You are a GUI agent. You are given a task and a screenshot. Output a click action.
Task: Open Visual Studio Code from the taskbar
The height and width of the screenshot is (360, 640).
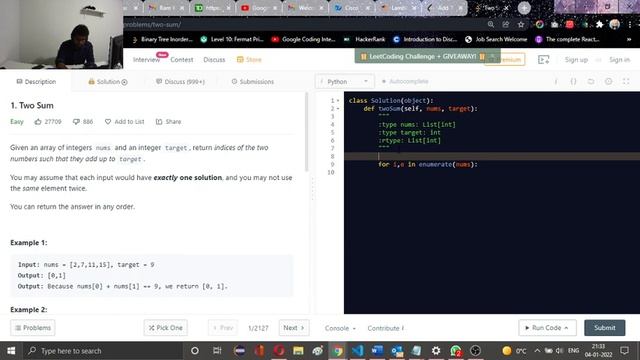[358, 351]
